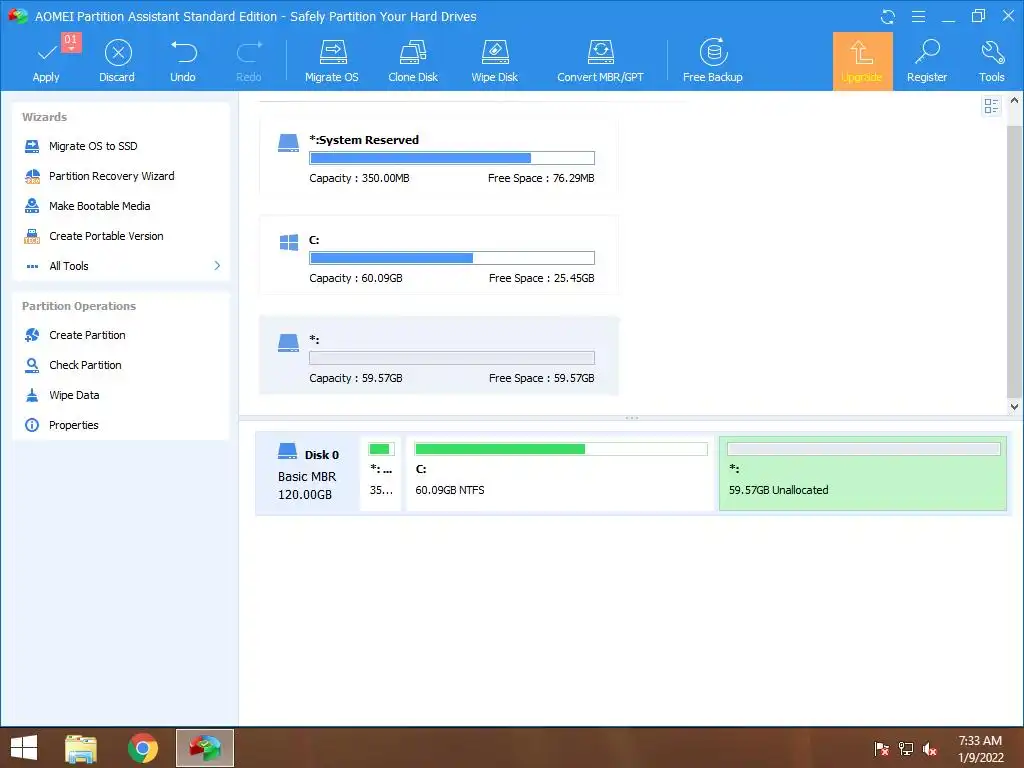
Task: Click the C: usage bar in partition list
Action: click(x=452, y=258)
